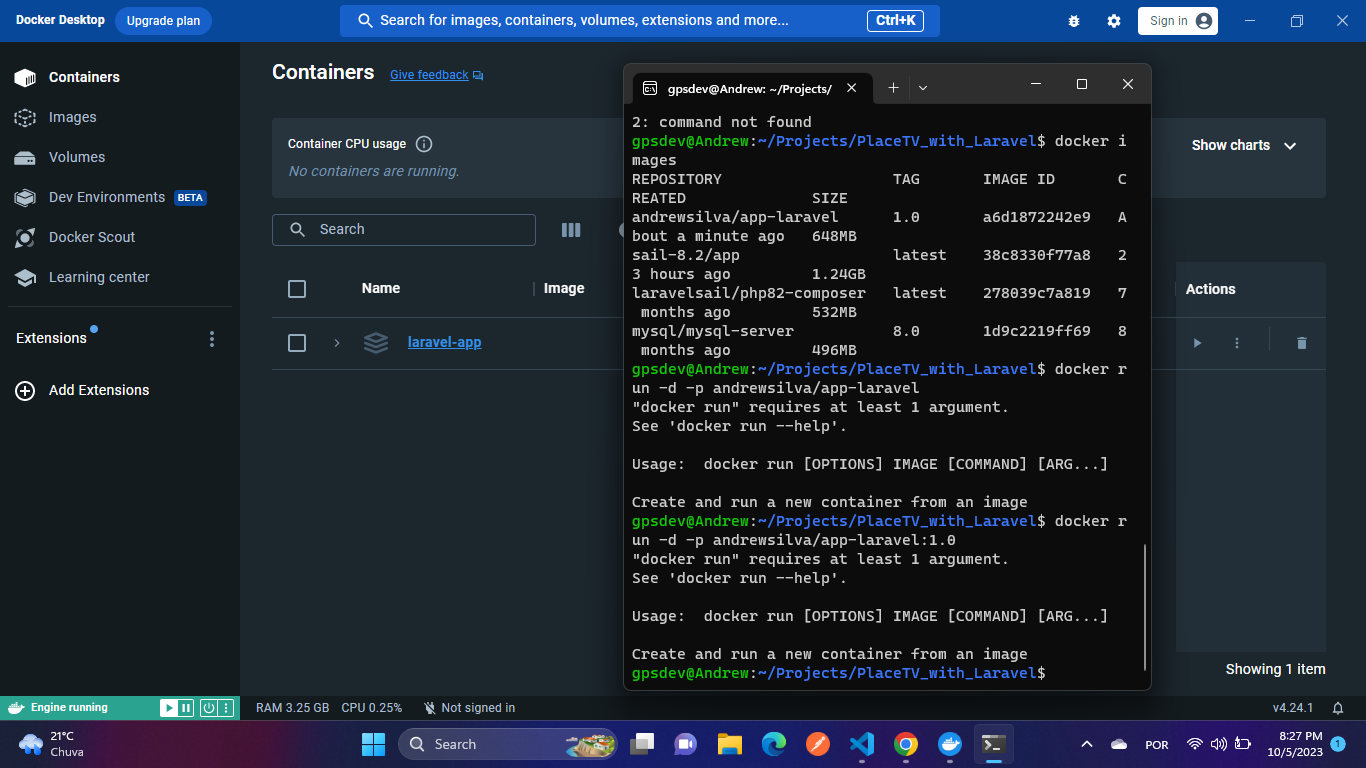
Task: Click the Upgrade plan button
Action: pyautogui.click(x=163, y=21)
